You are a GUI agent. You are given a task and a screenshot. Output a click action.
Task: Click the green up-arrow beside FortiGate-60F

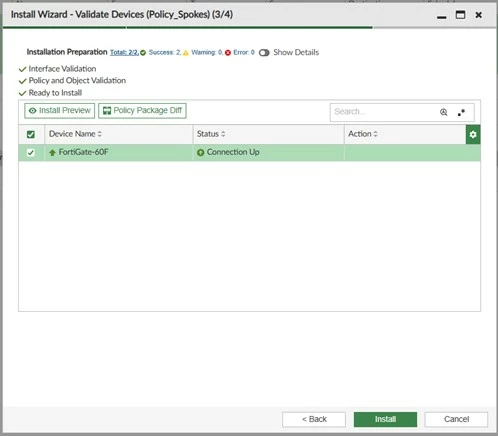tap(52, 153)
